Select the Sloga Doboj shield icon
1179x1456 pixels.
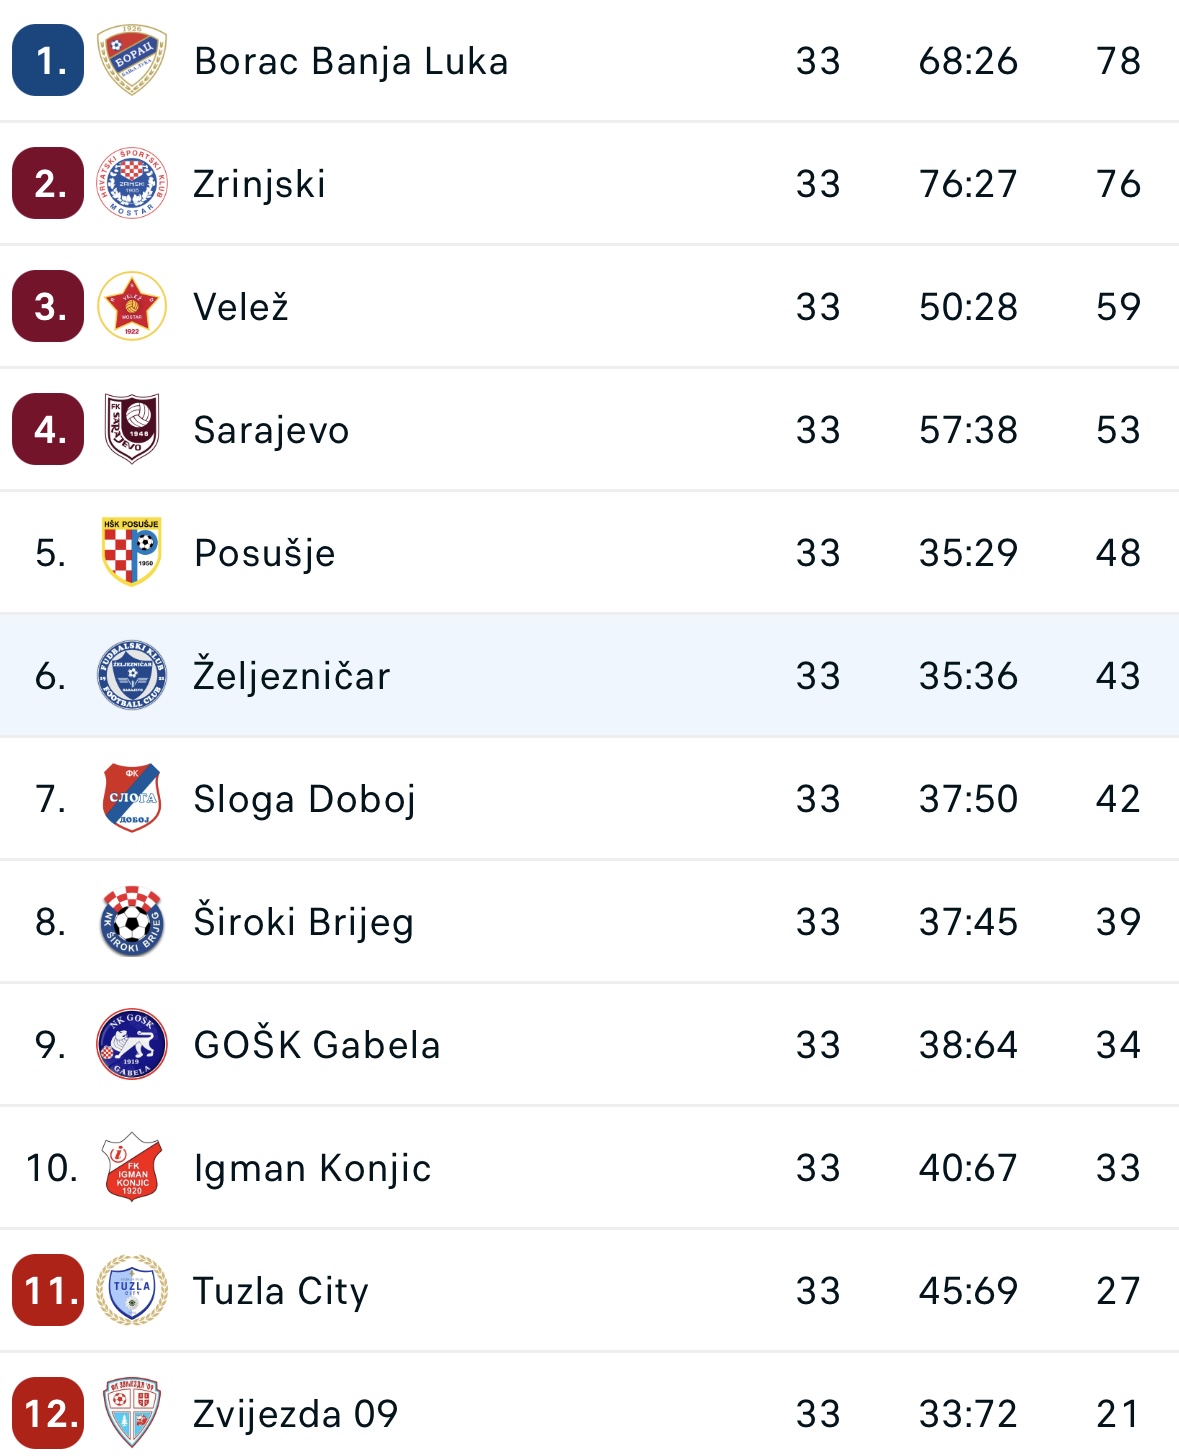(x=132, y=798)
